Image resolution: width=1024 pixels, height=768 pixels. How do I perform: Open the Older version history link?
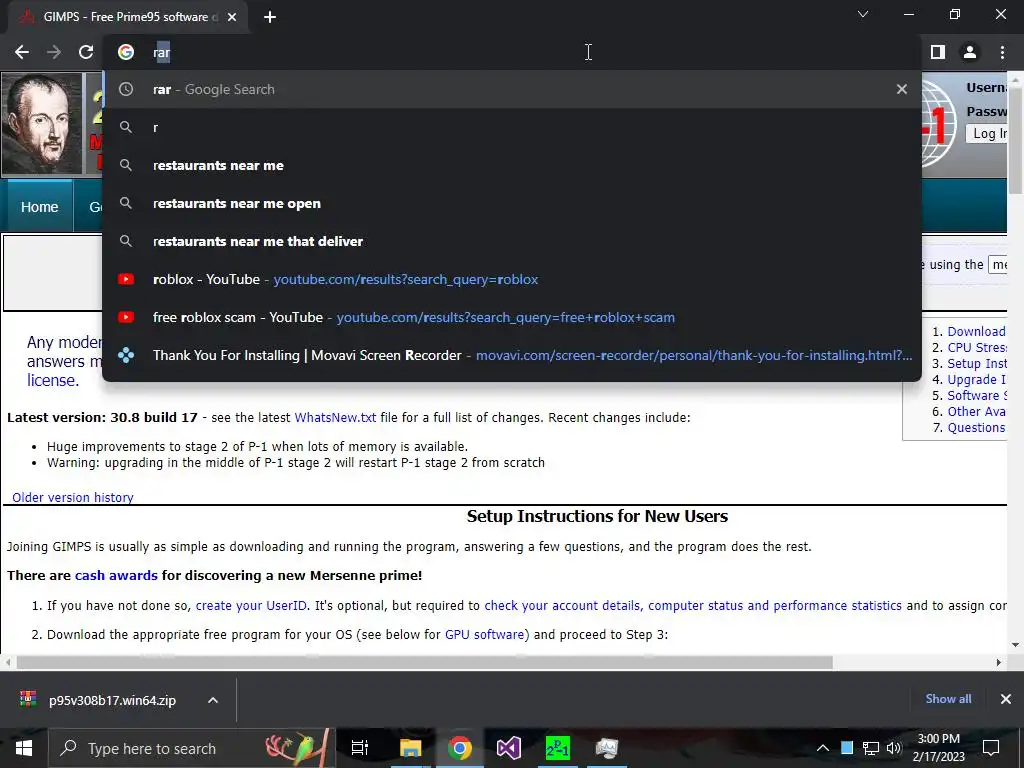coord(72,497)
